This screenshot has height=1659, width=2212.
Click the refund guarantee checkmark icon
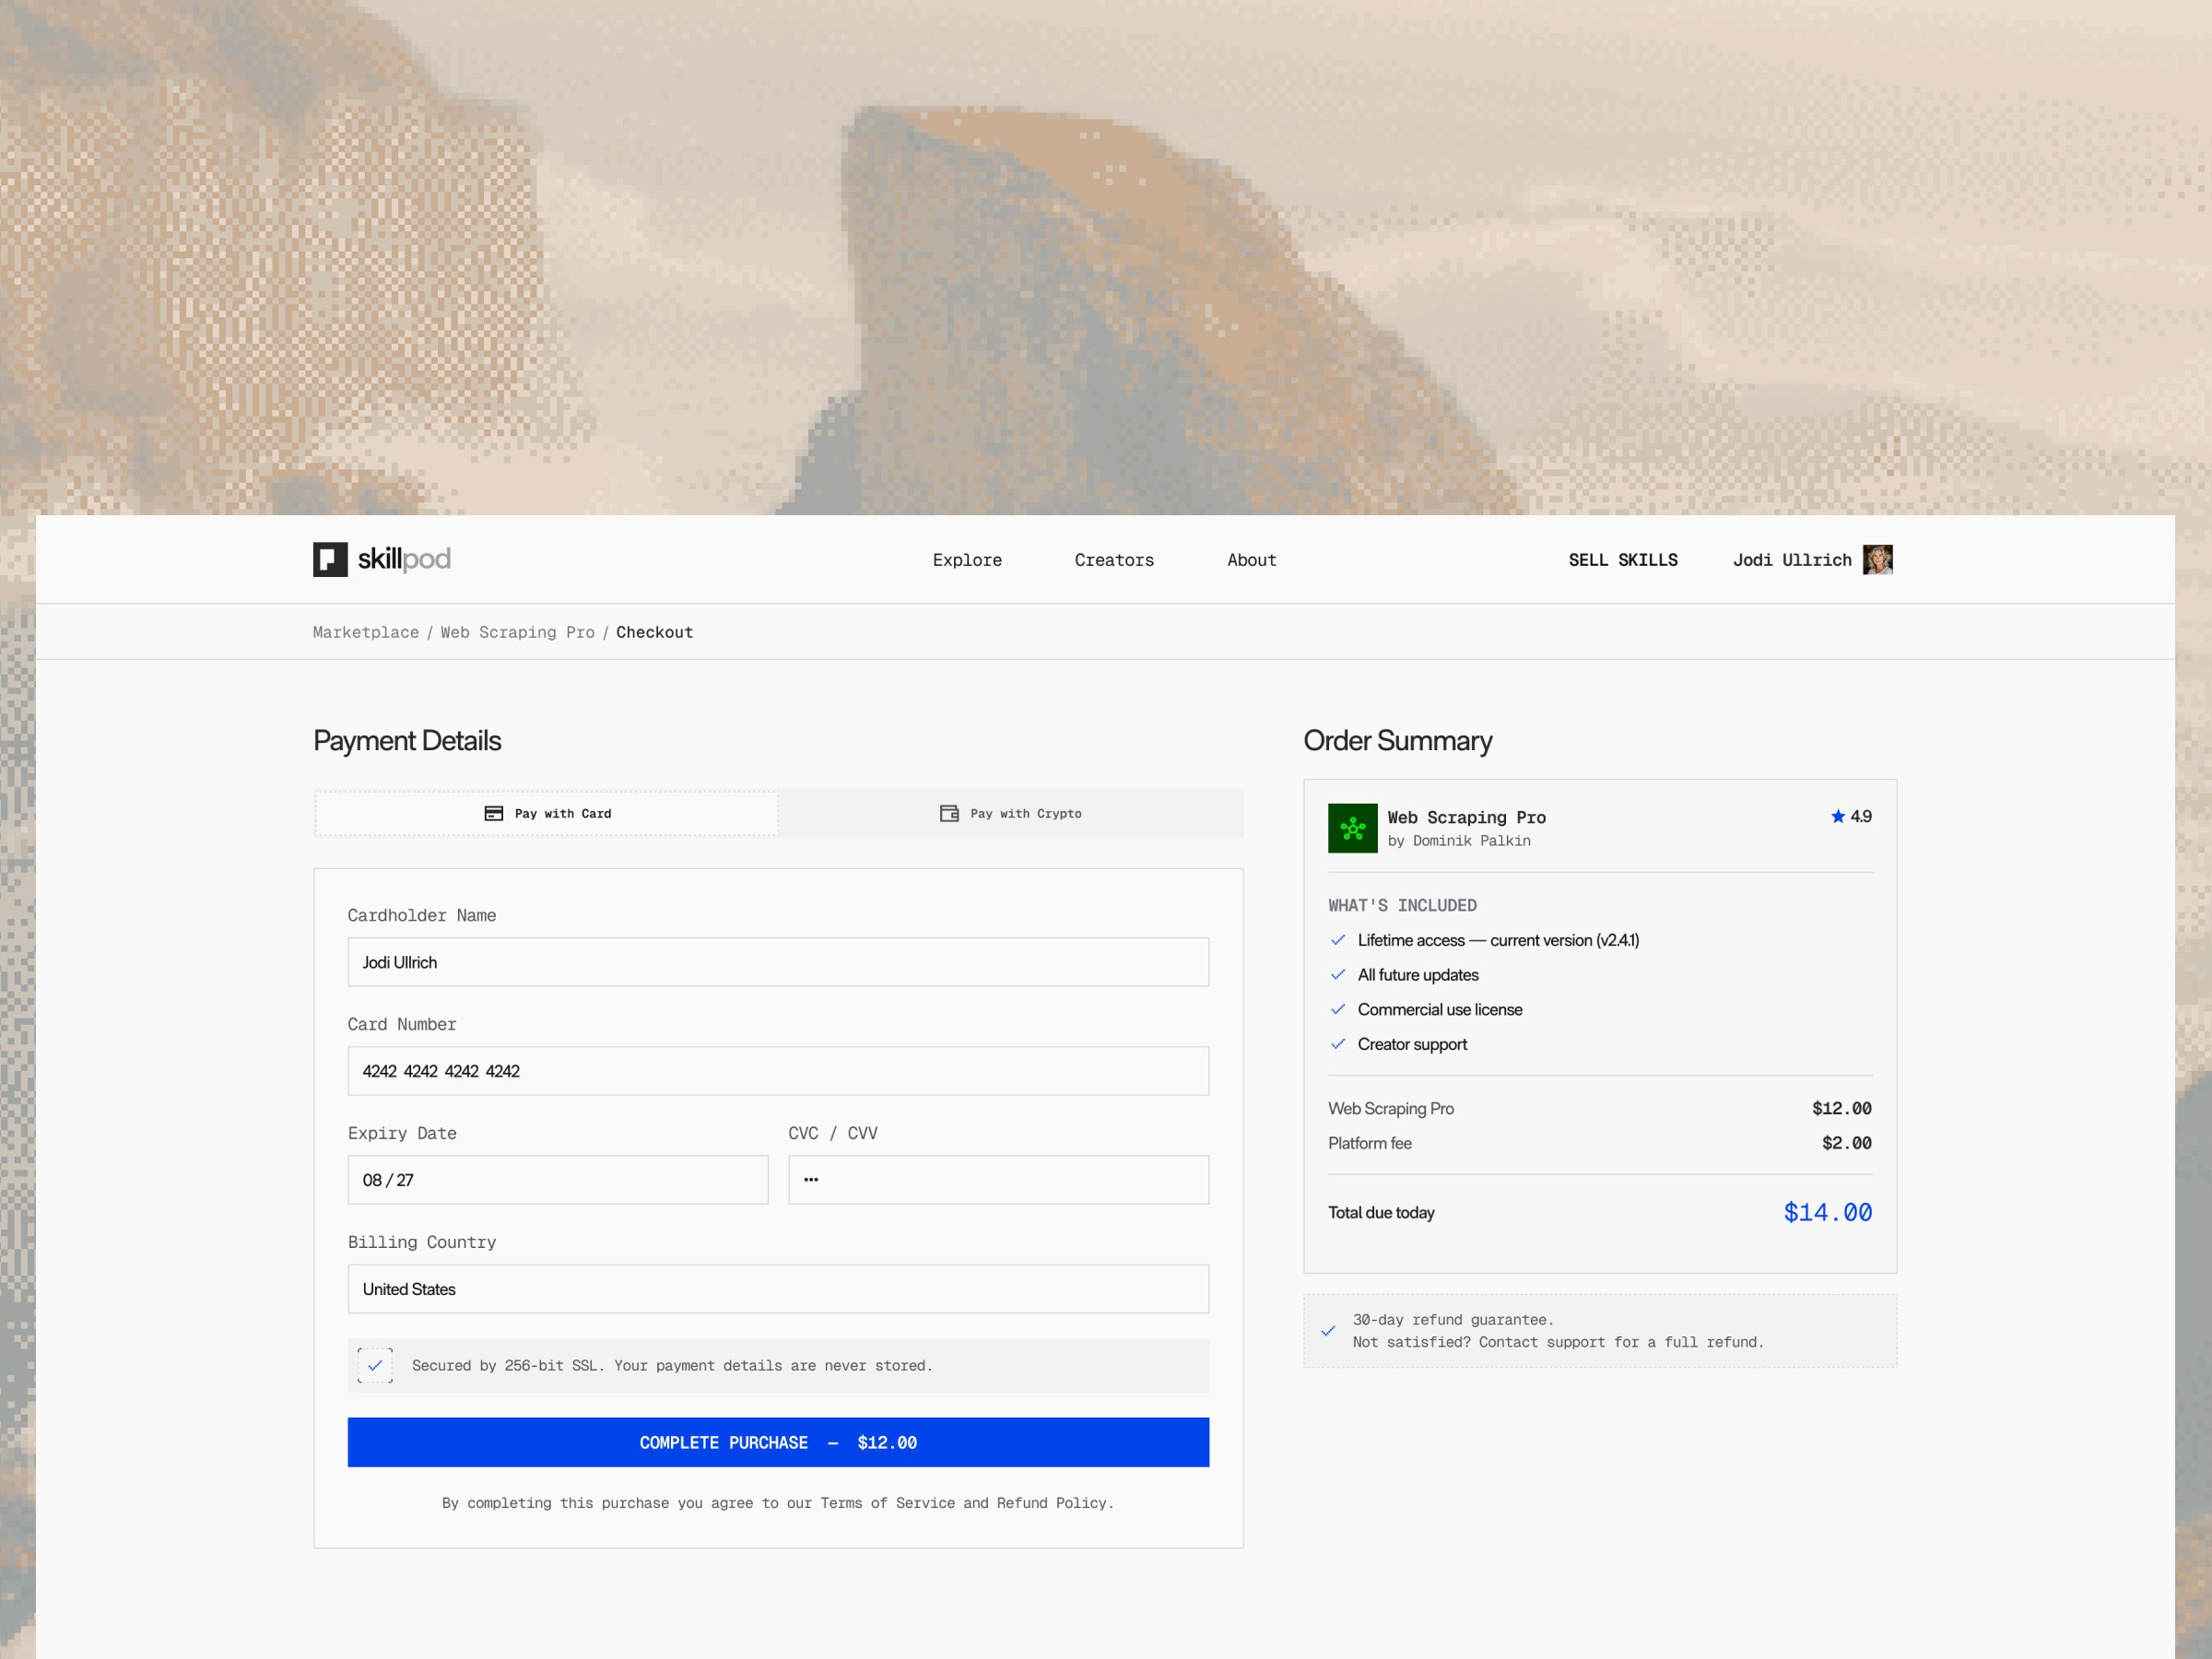(1328, 1331)
